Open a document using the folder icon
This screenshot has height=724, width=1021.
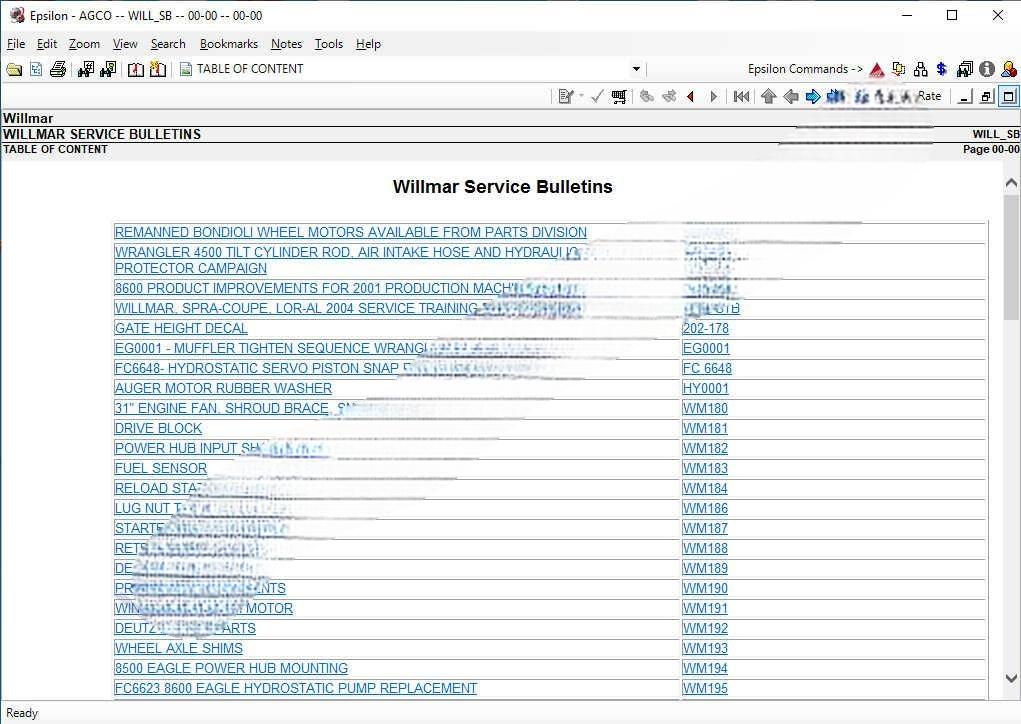(14, 68)
